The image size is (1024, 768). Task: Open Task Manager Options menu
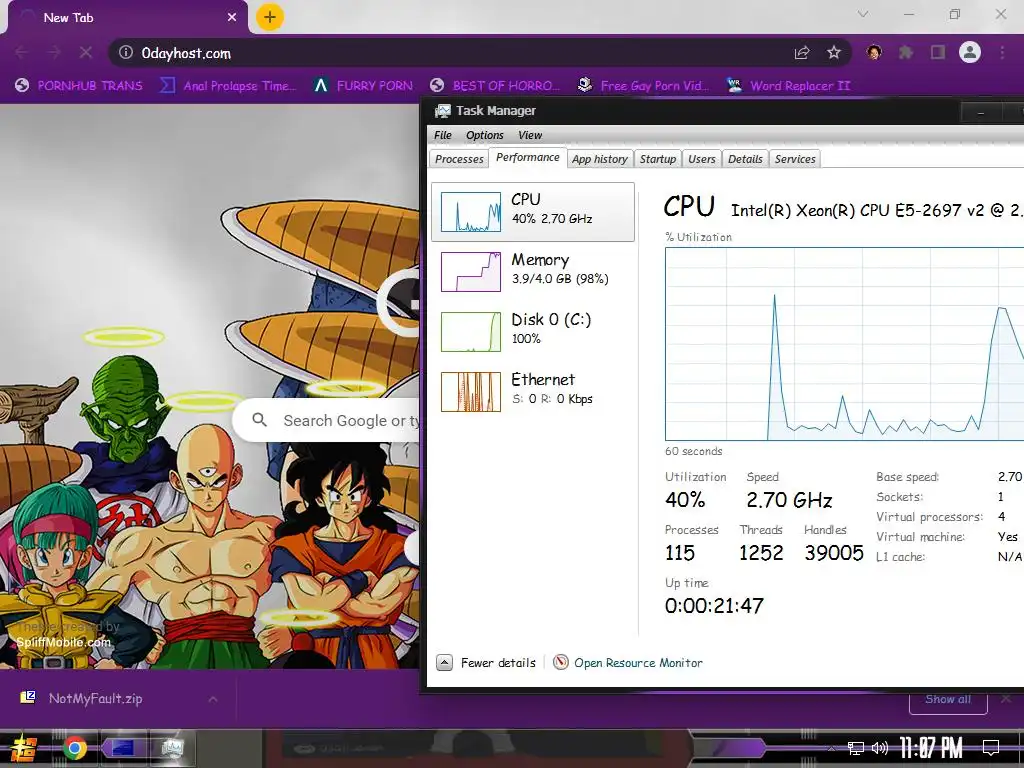click(485, 135)
